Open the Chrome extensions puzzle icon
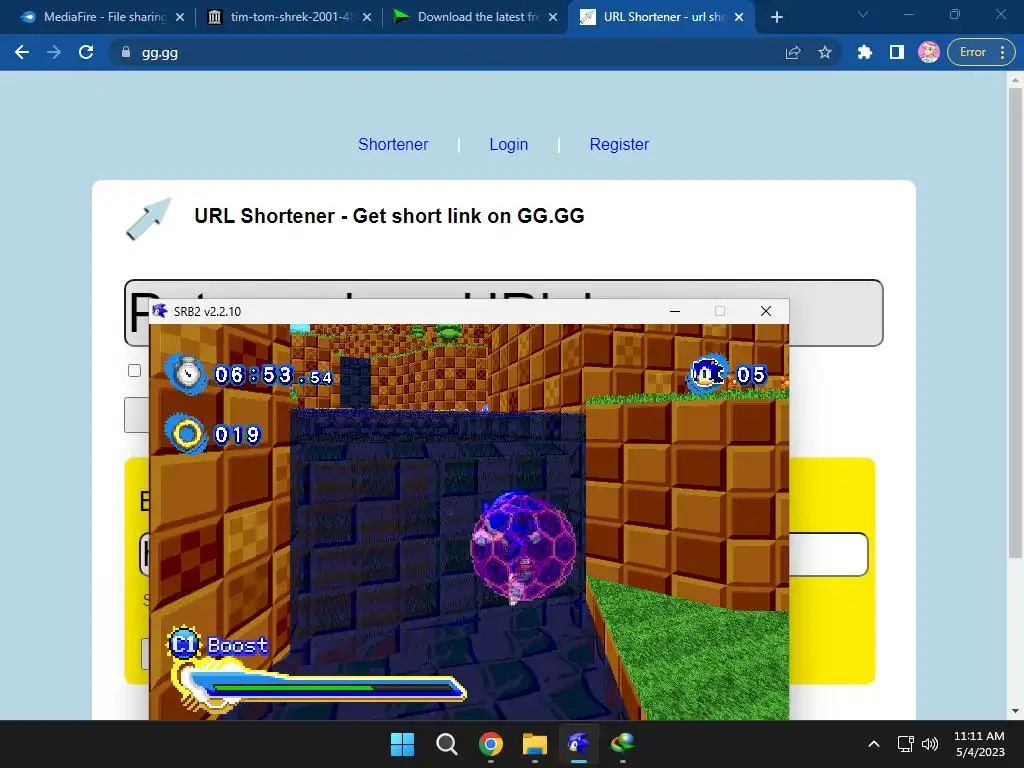 tap(865, 52)
